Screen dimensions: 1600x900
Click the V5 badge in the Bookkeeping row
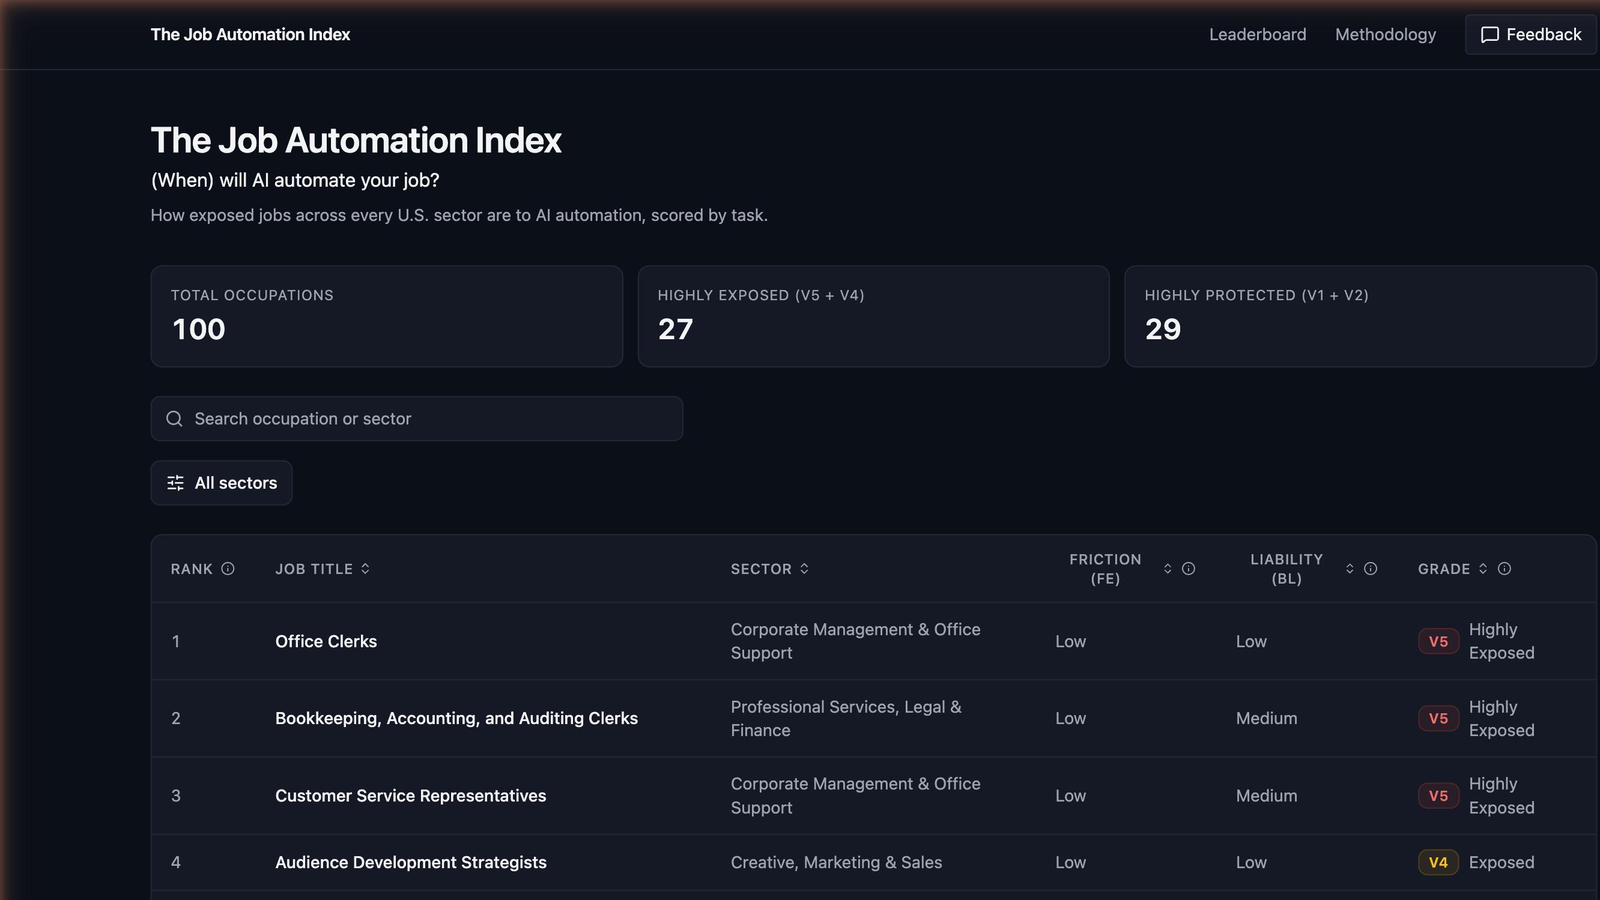(x=1438, y=718)
